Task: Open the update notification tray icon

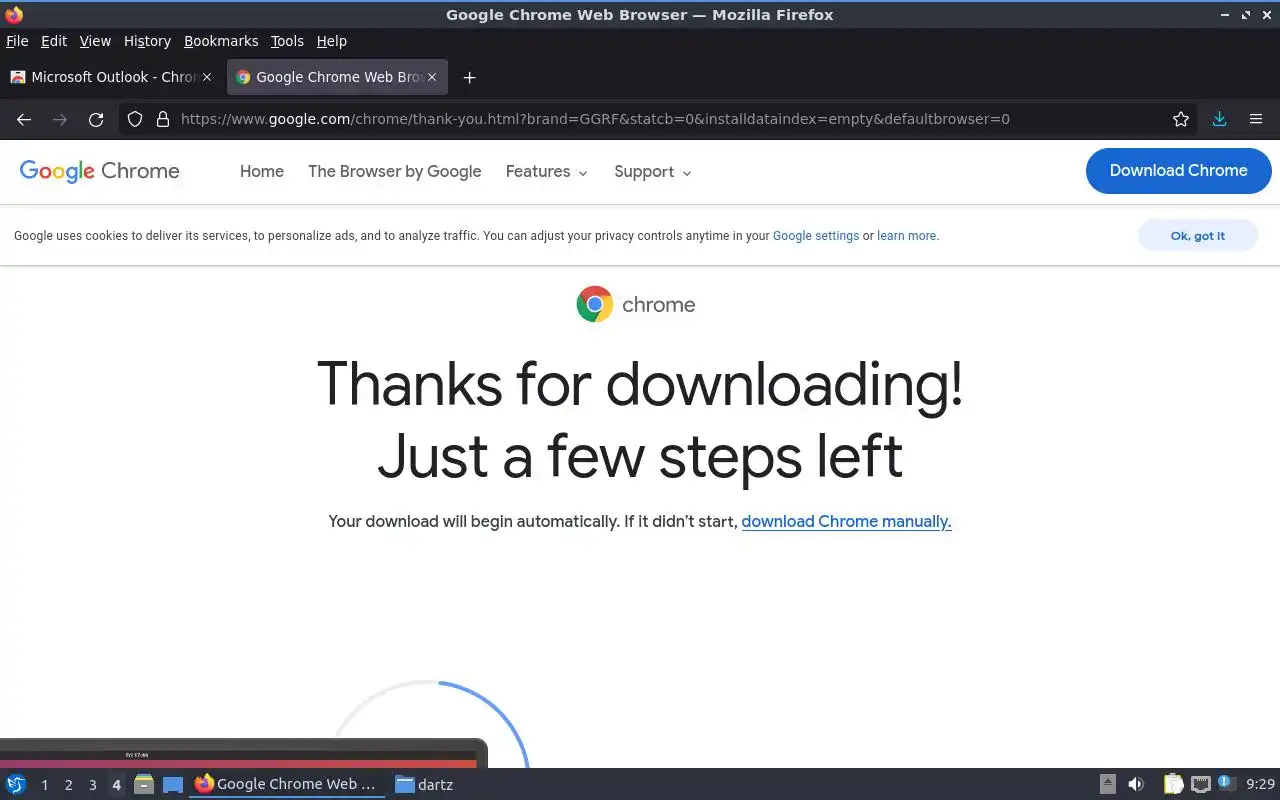Action: point(1227,783)
